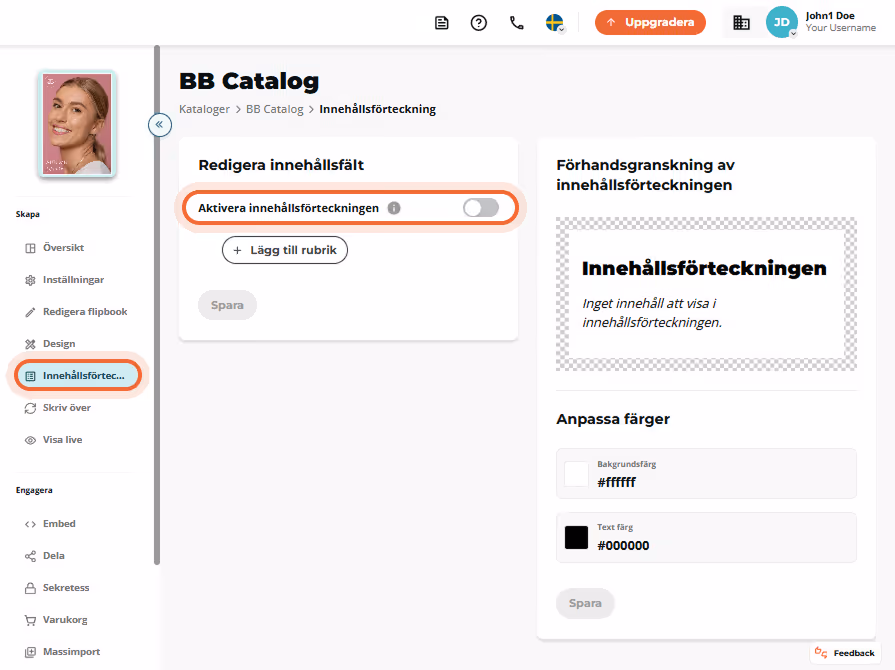Open the black Text färg swatch

576,538
